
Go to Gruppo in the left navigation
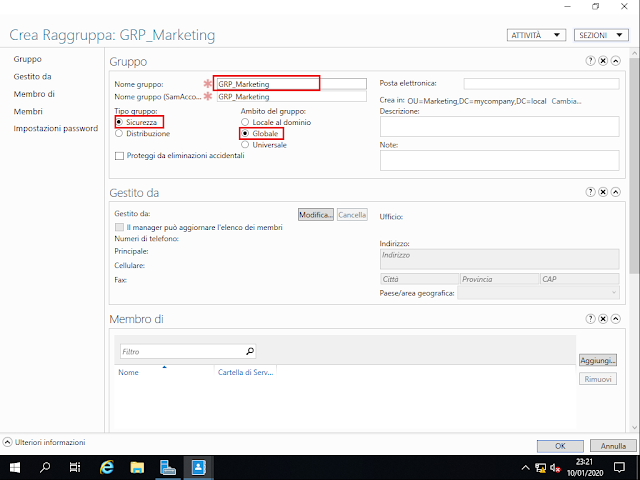27,59
